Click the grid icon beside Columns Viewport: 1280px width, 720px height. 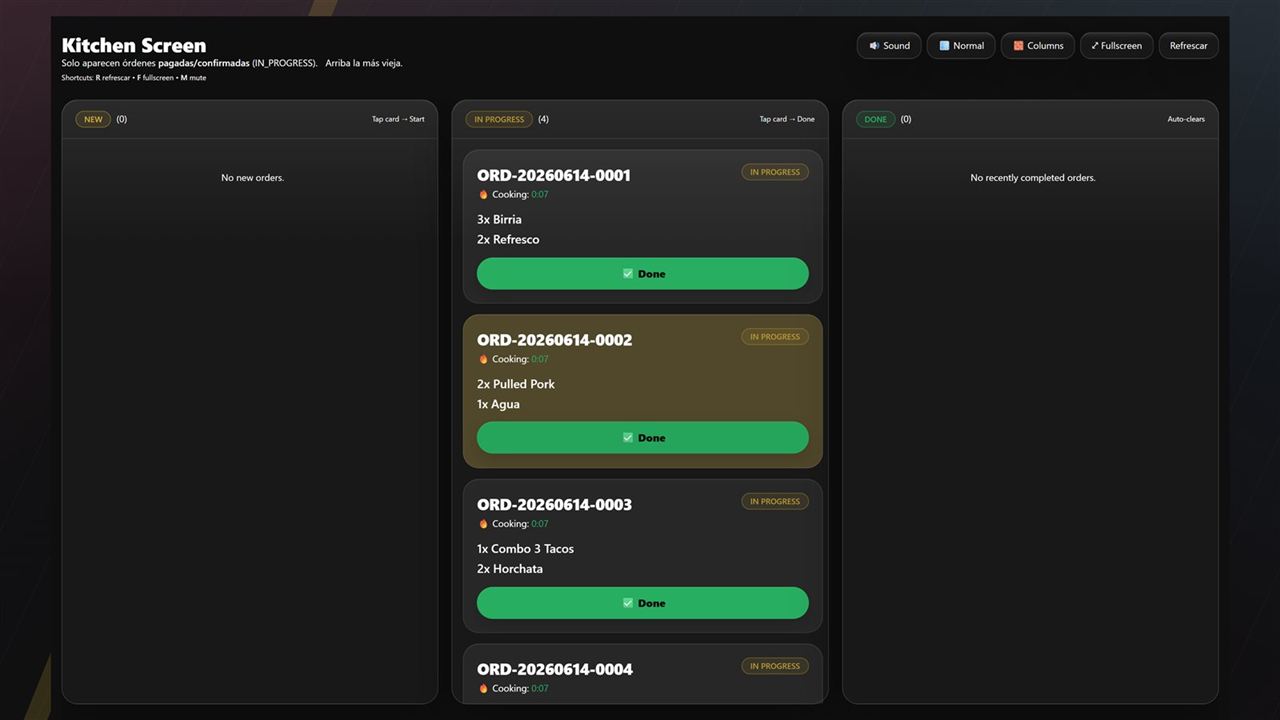click(1018, 46)
